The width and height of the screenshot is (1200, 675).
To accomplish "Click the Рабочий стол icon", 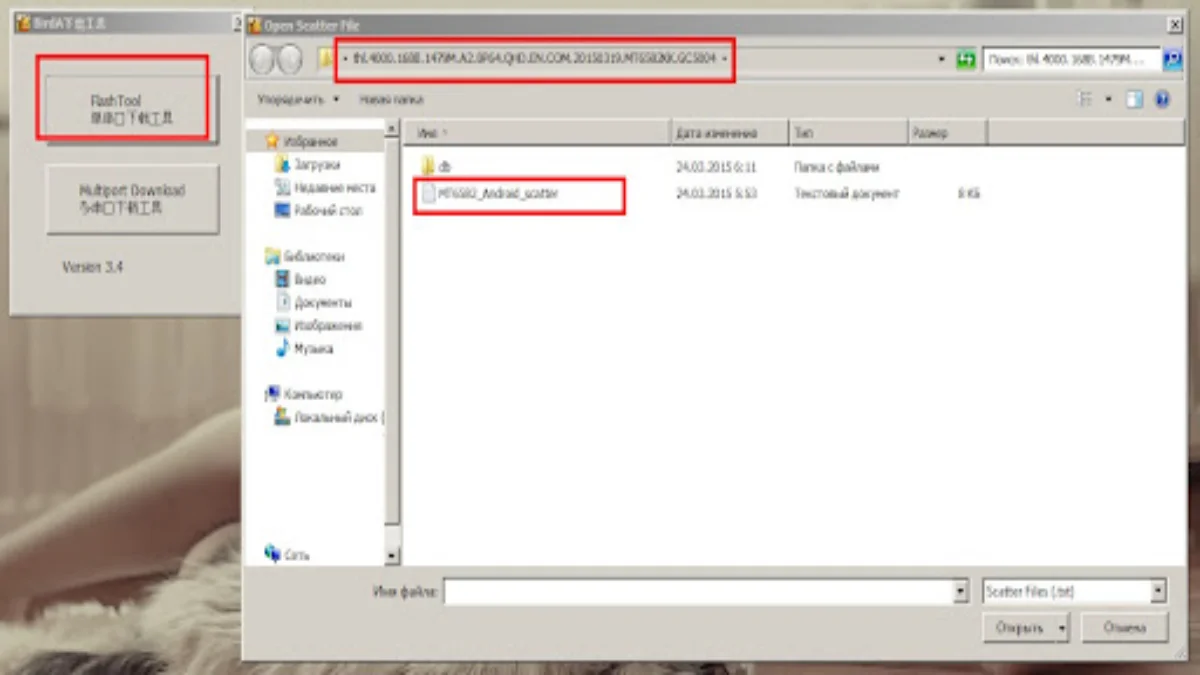I will (x=284, y=210).
